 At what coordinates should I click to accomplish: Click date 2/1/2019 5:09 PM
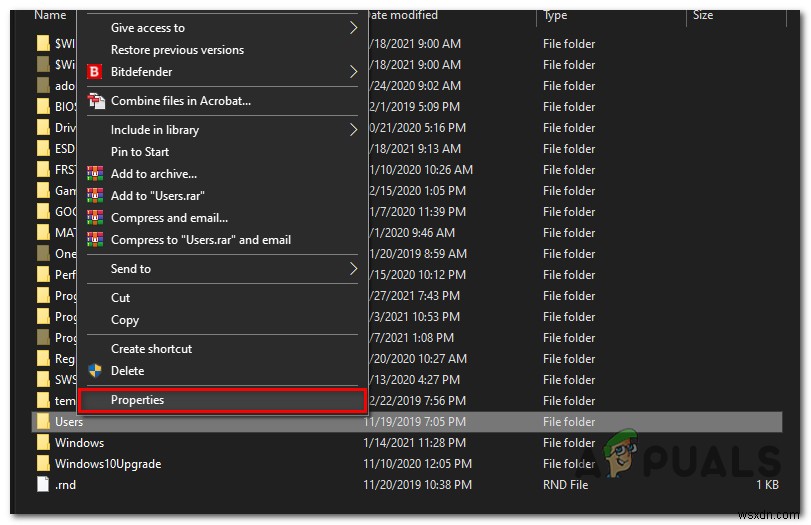(414, 107)
